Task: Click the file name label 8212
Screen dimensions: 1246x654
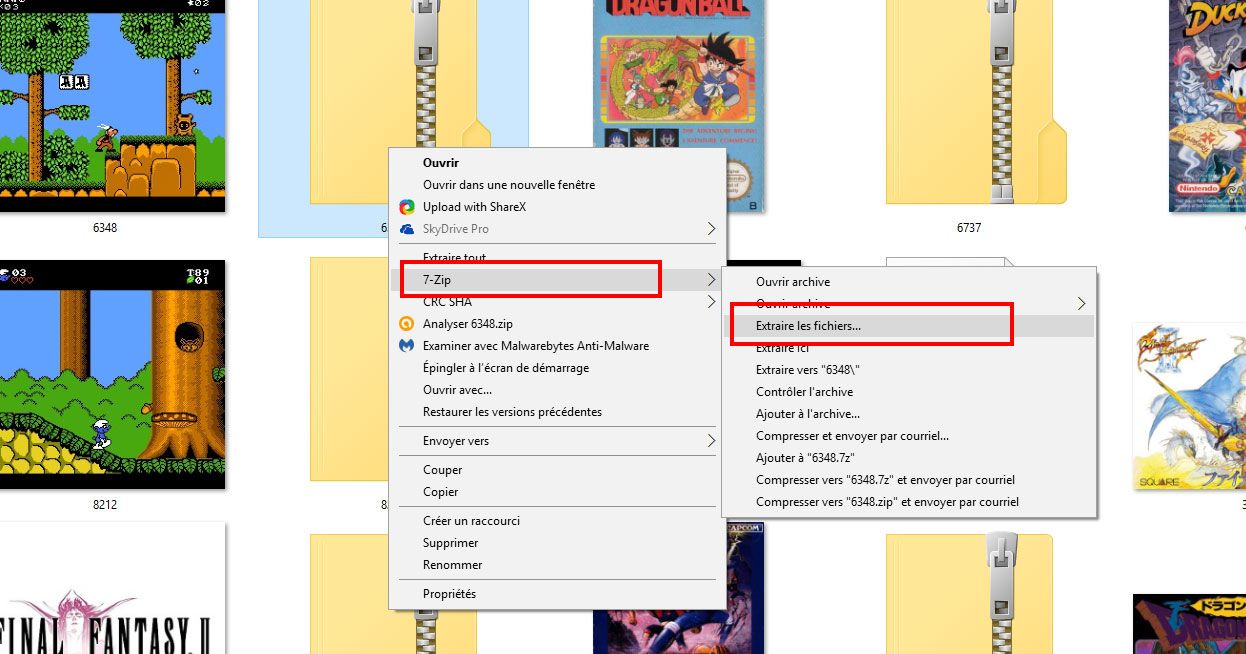Action: point(105,505)
